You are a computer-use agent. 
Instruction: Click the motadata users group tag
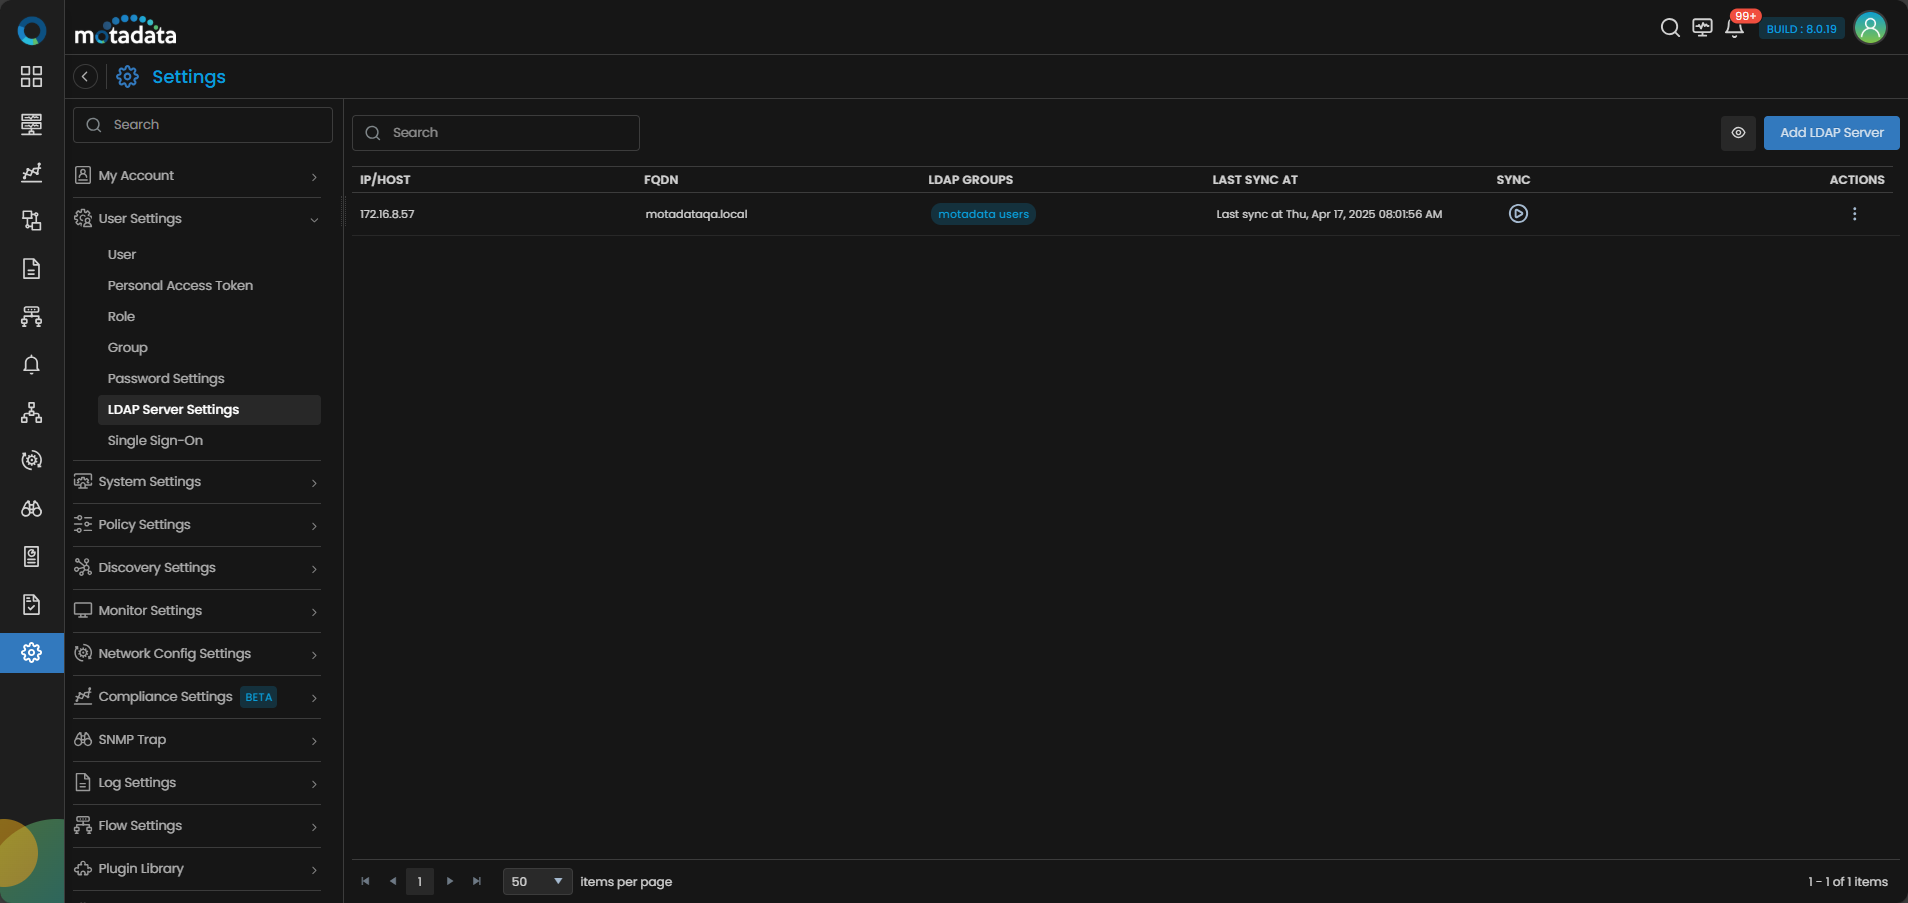[983, 214]
